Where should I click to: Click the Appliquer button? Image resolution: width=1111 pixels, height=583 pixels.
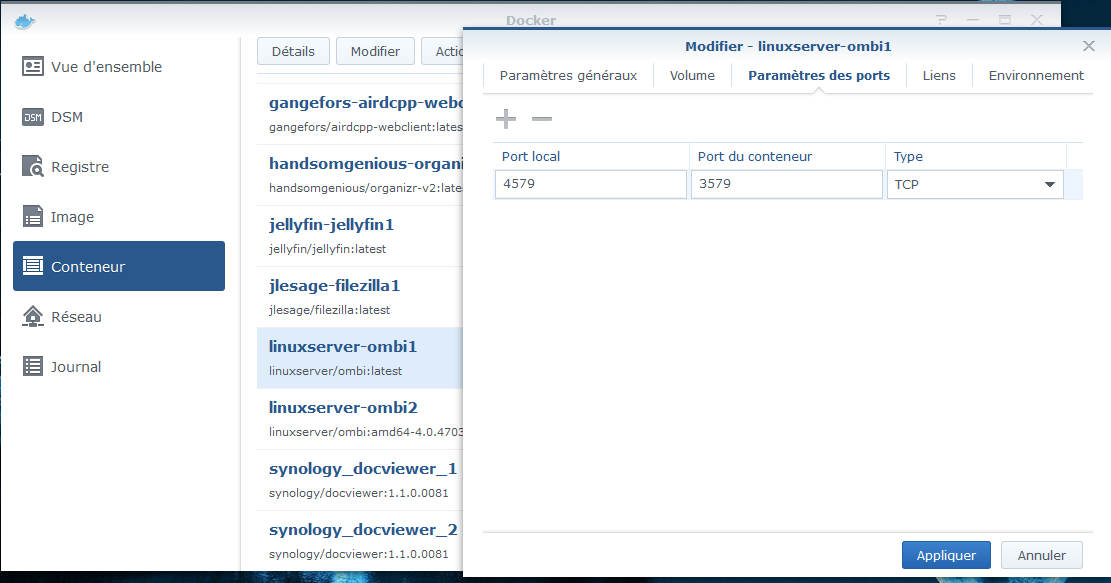tap(946, 555)
